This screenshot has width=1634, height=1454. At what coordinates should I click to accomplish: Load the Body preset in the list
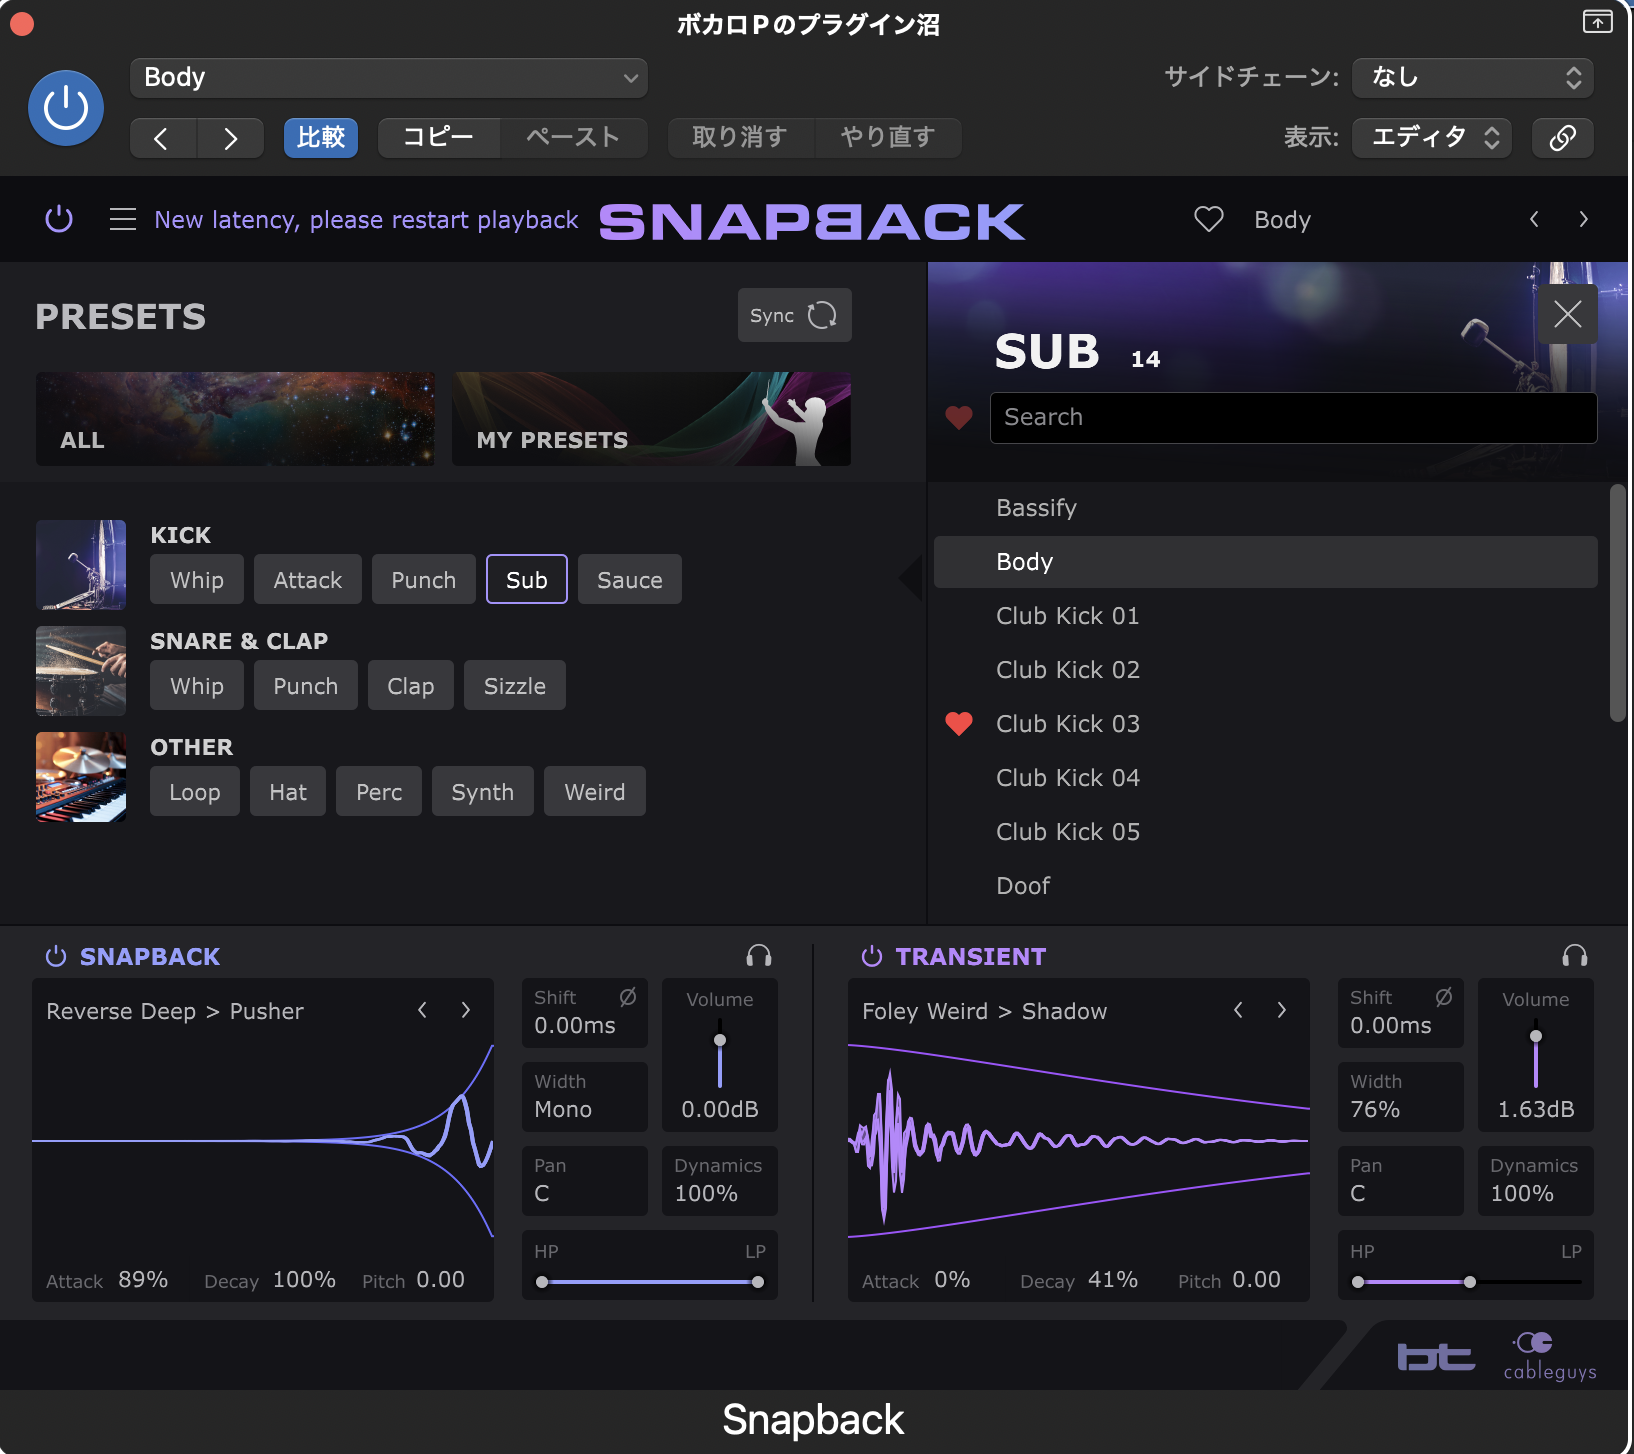tap(1266, 562)
